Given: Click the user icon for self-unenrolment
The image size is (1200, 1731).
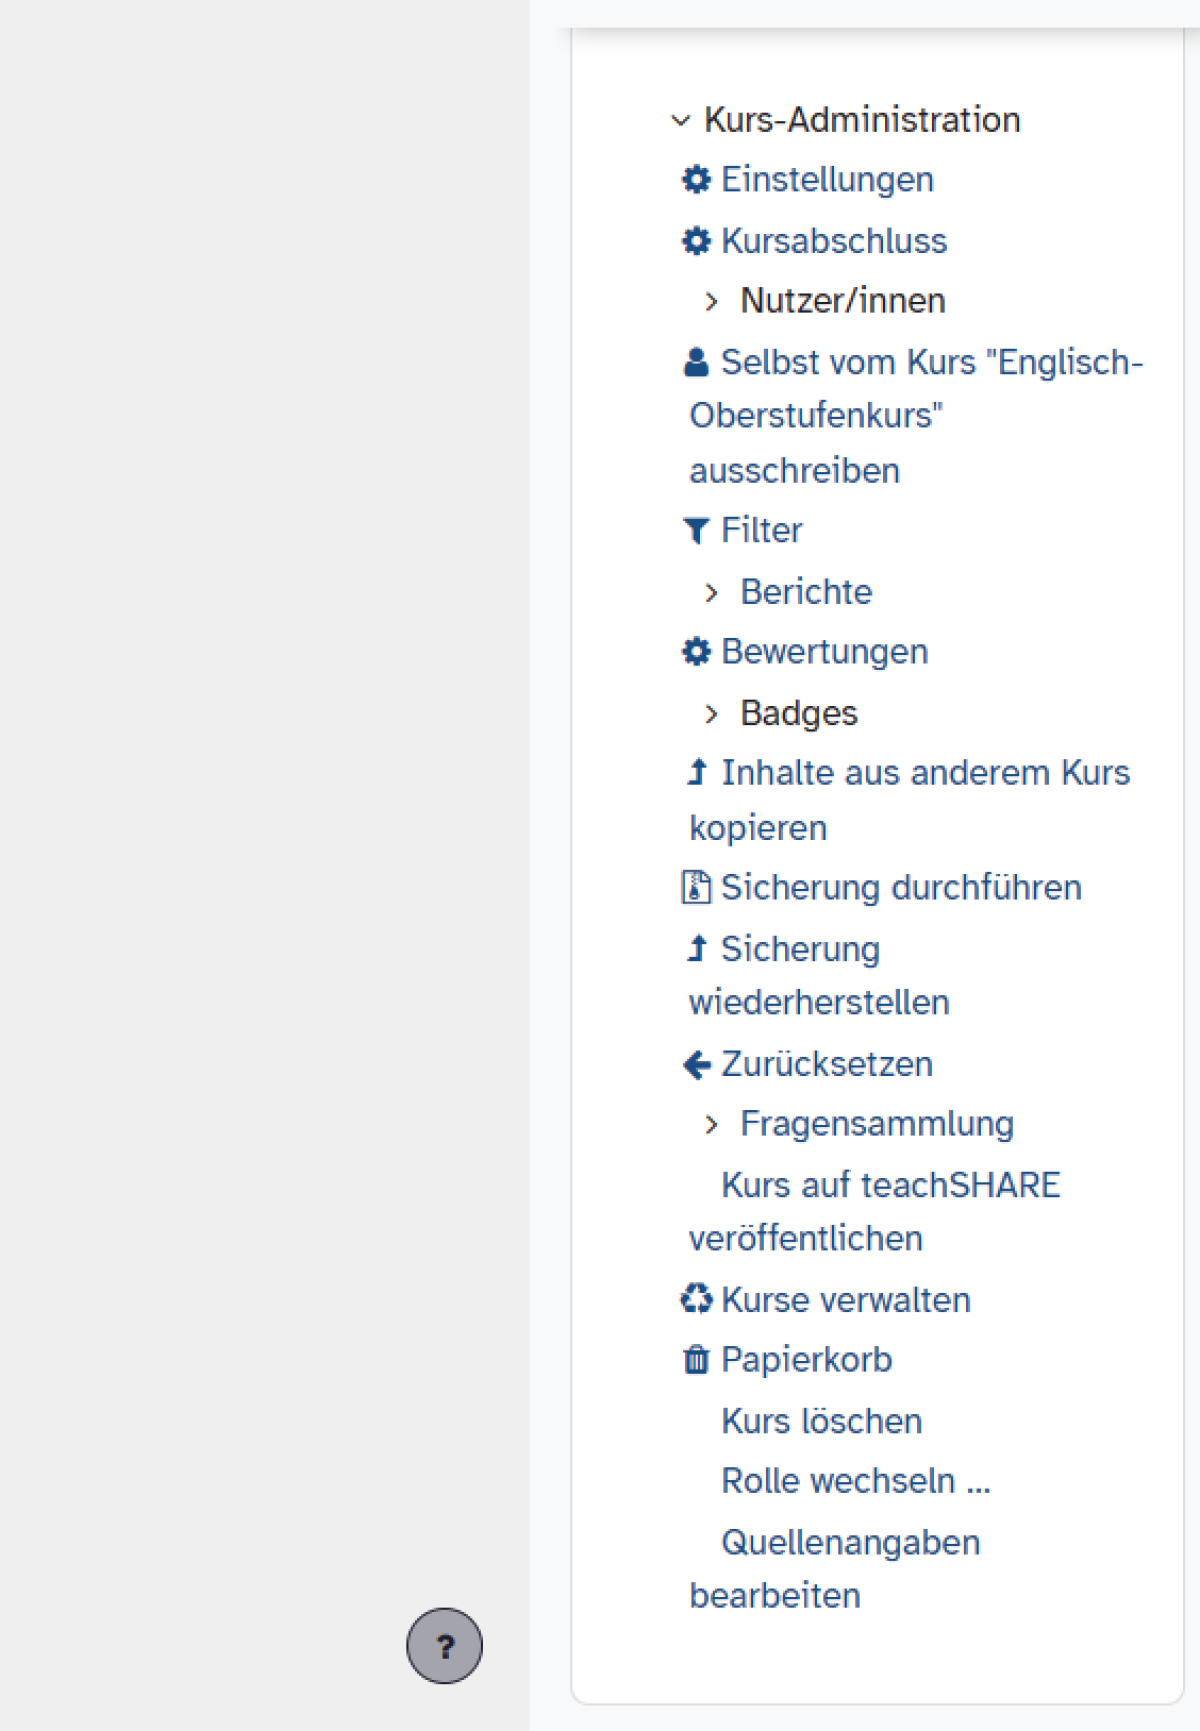Looking at the screenshot, I should 696,362.
